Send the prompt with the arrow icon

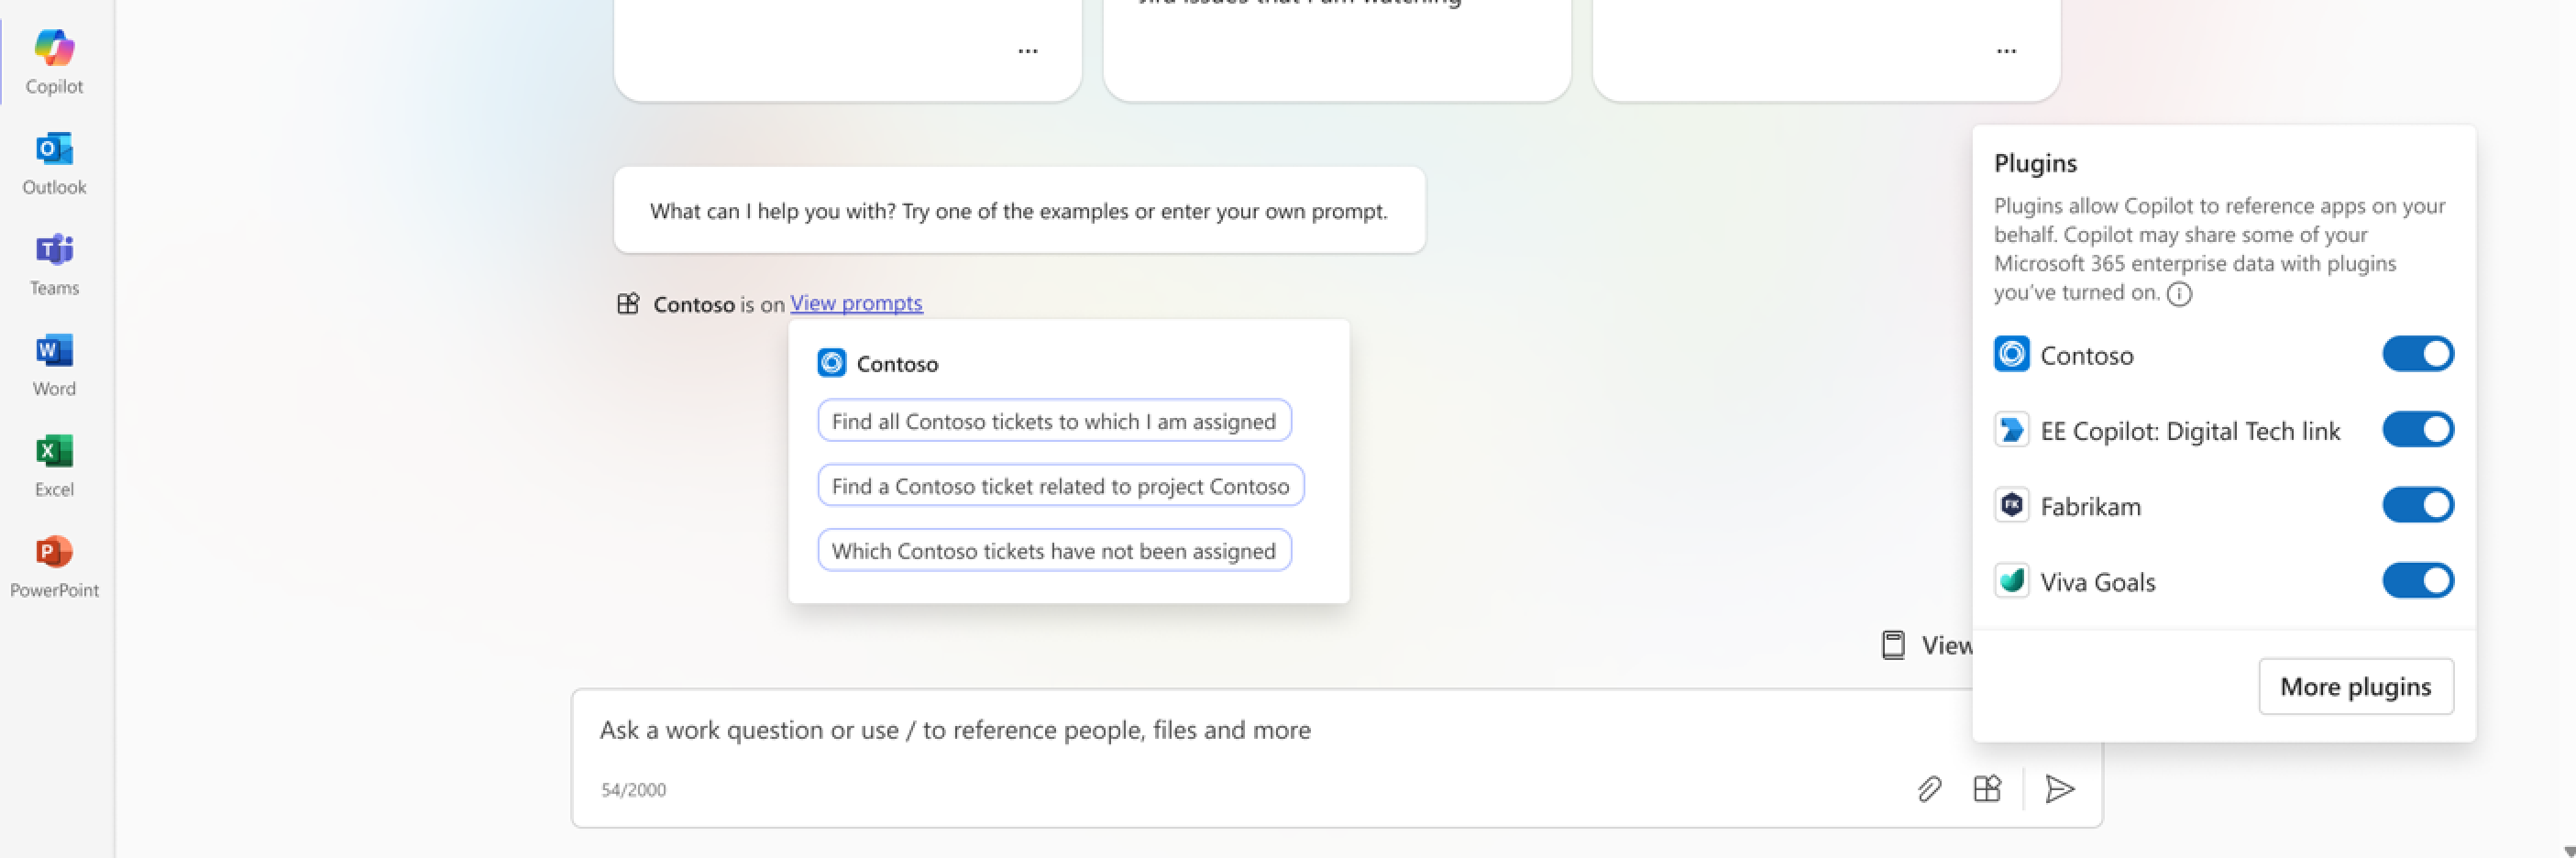(x=2060, y=789)
